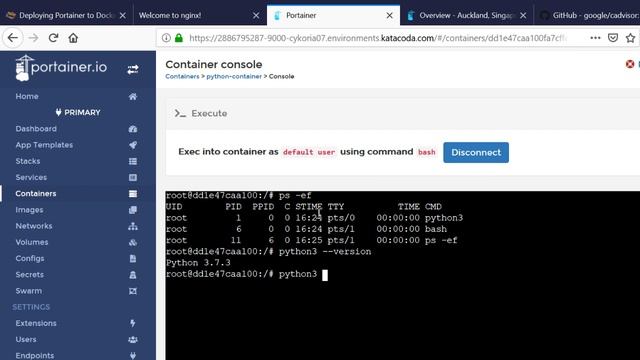Open Extensions settings in sidebar

(36, 323)
